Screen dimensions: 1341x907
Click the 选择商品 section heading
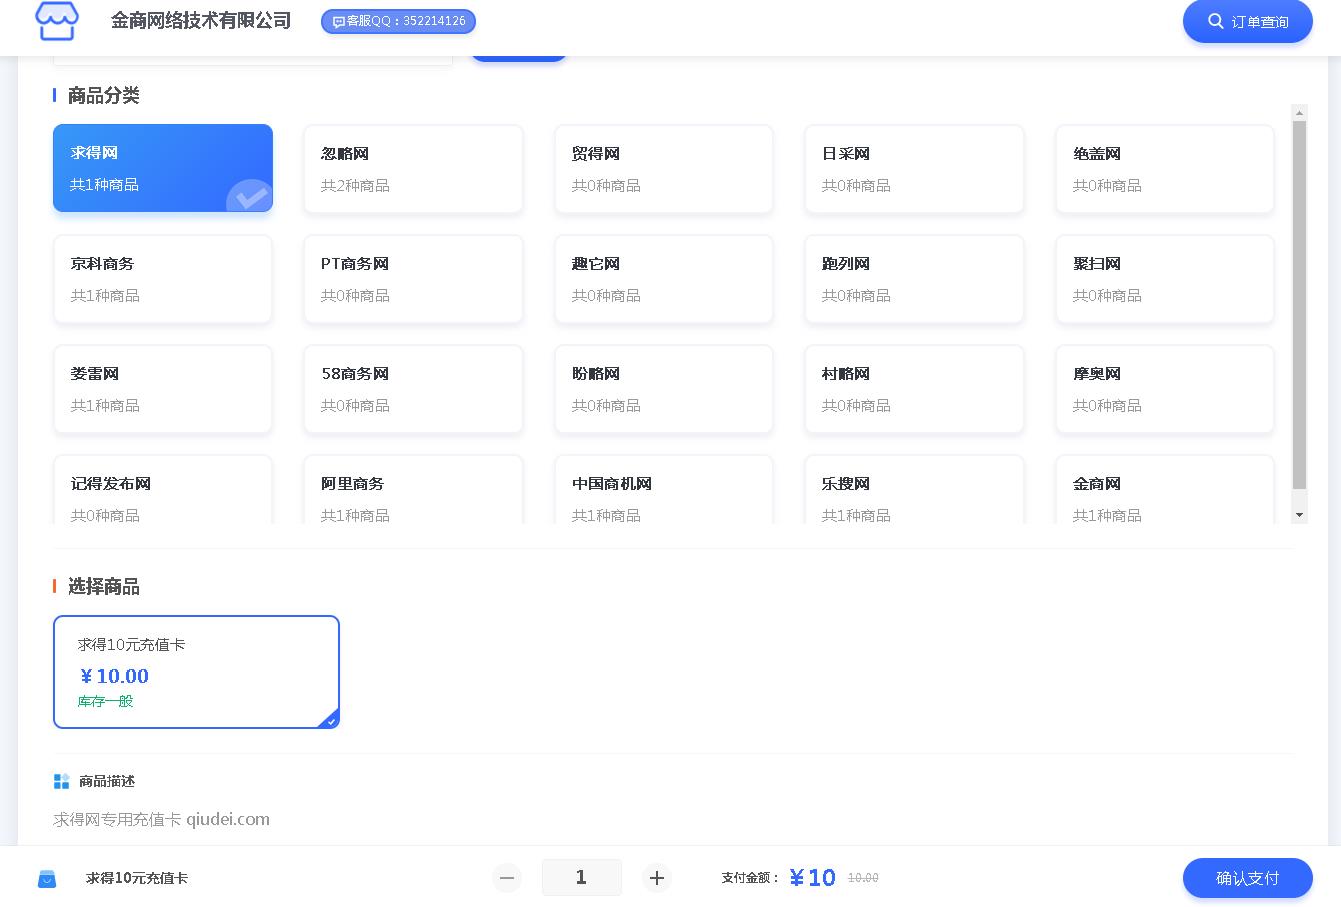pyautogui.click(x=104, y=586)
